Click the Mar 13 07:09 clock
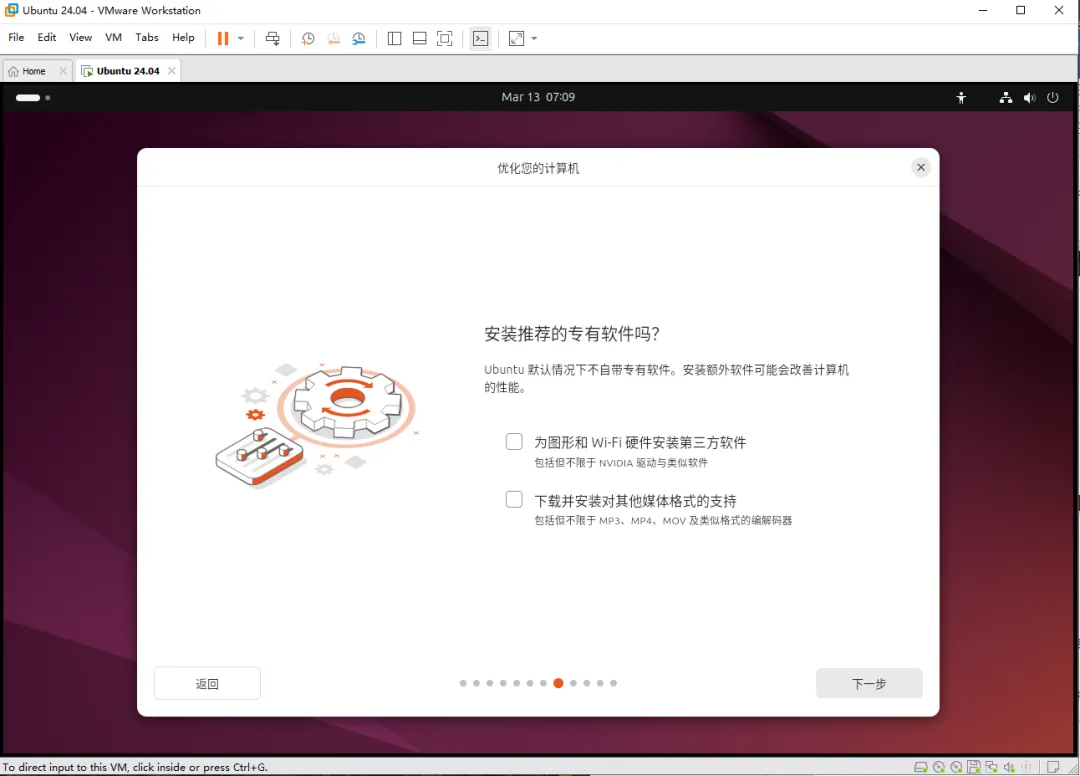The height and width of the screenshot is (776, 1080). coord(538,97)
